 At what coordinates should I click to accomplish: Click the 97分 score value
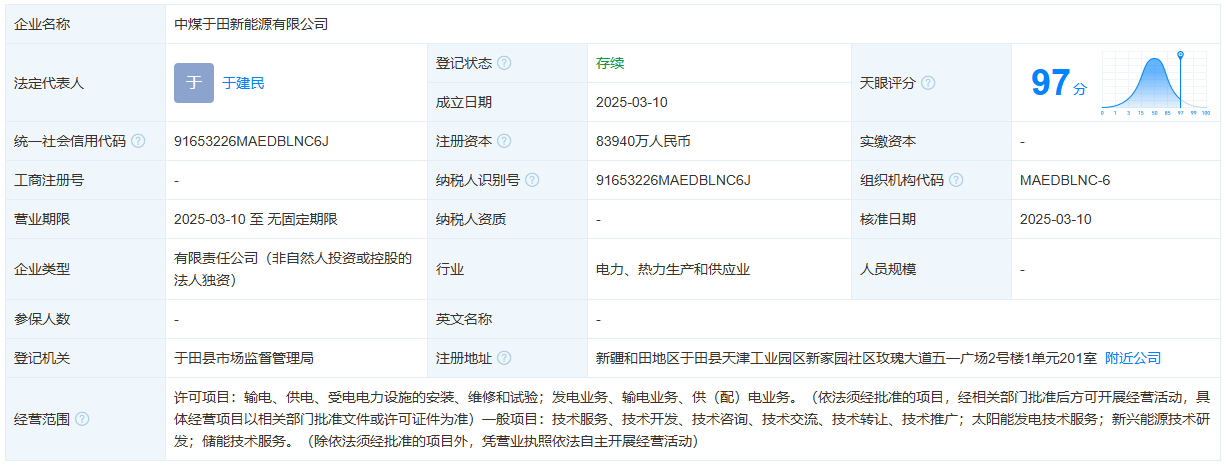pos(1058,84)
